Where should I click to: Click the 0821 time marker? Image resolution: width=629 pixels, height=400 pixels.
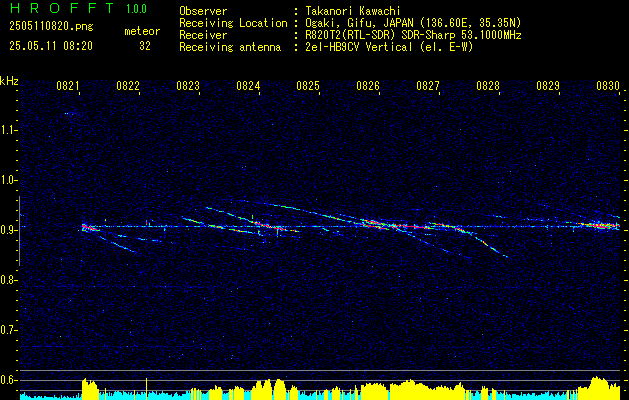tap(67, 86)
